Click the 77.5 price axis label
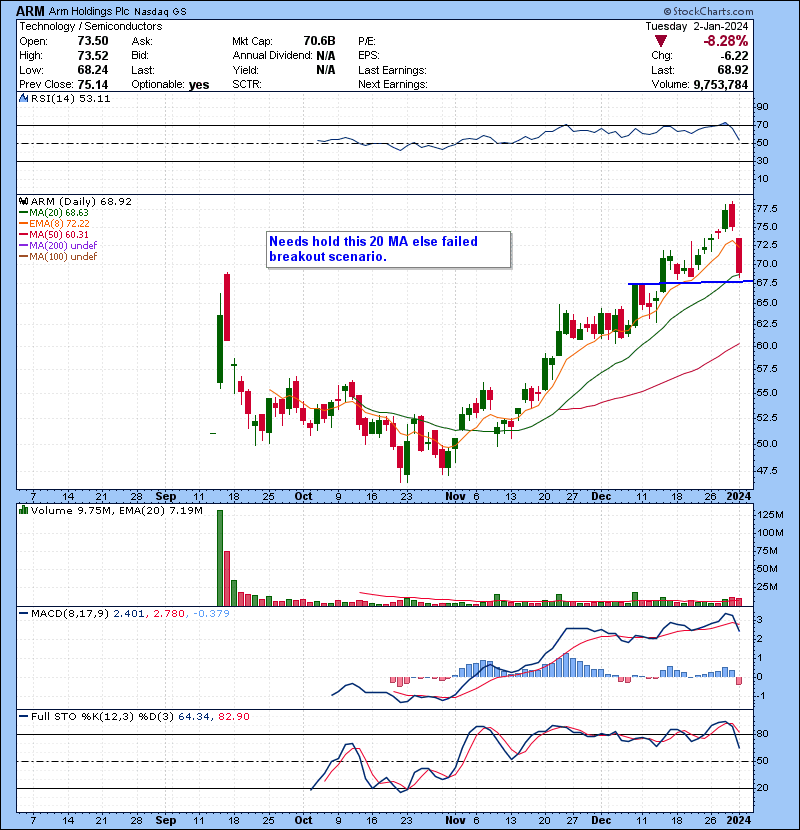800x830 pixels. pos(767,209)
